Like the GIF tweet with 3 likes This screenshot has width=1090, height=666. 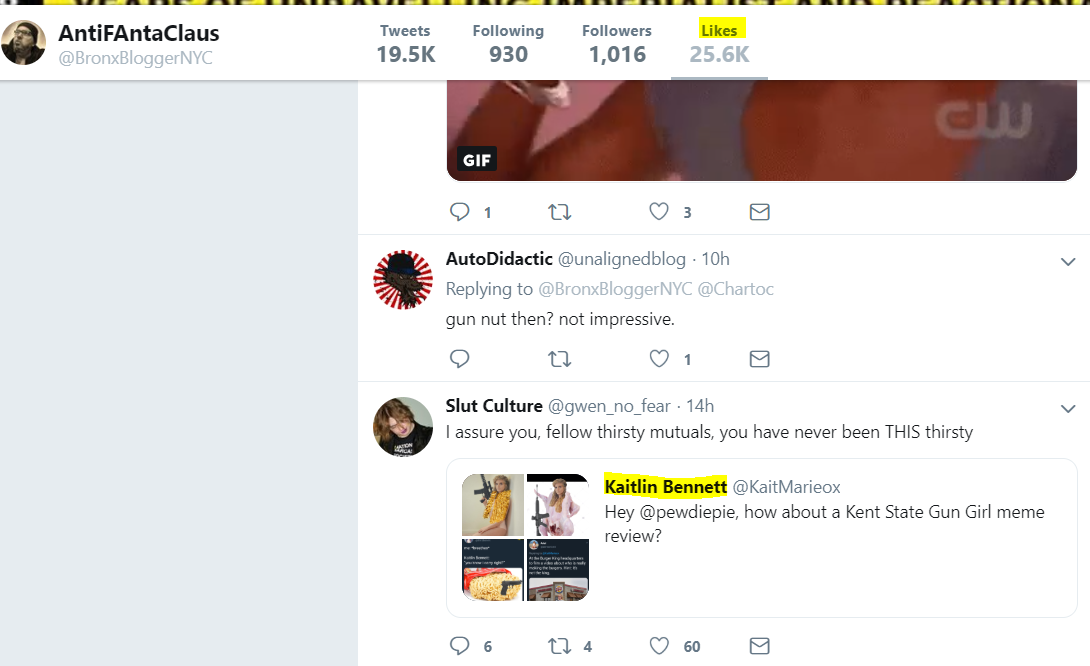[x=659, y=211]
